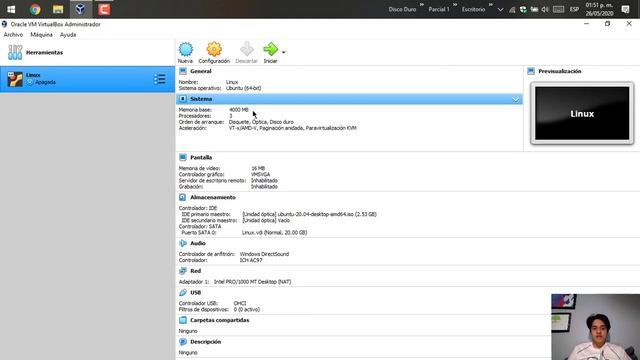Click the VirtualBox taskbar icon
The width and height of the screenshot is (640, 360).
click(80, 9)
